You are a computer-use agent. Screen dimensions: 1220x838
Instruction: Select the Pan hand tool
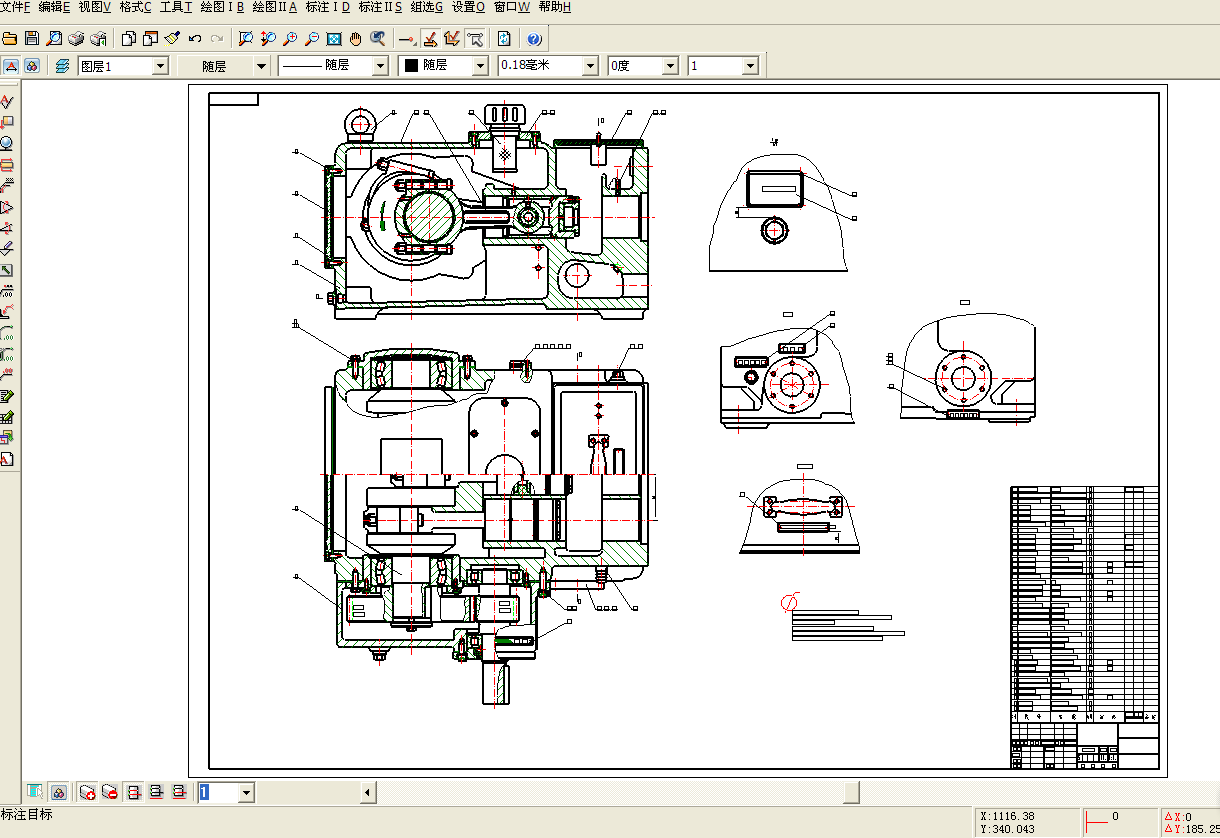tap(357, 39)
